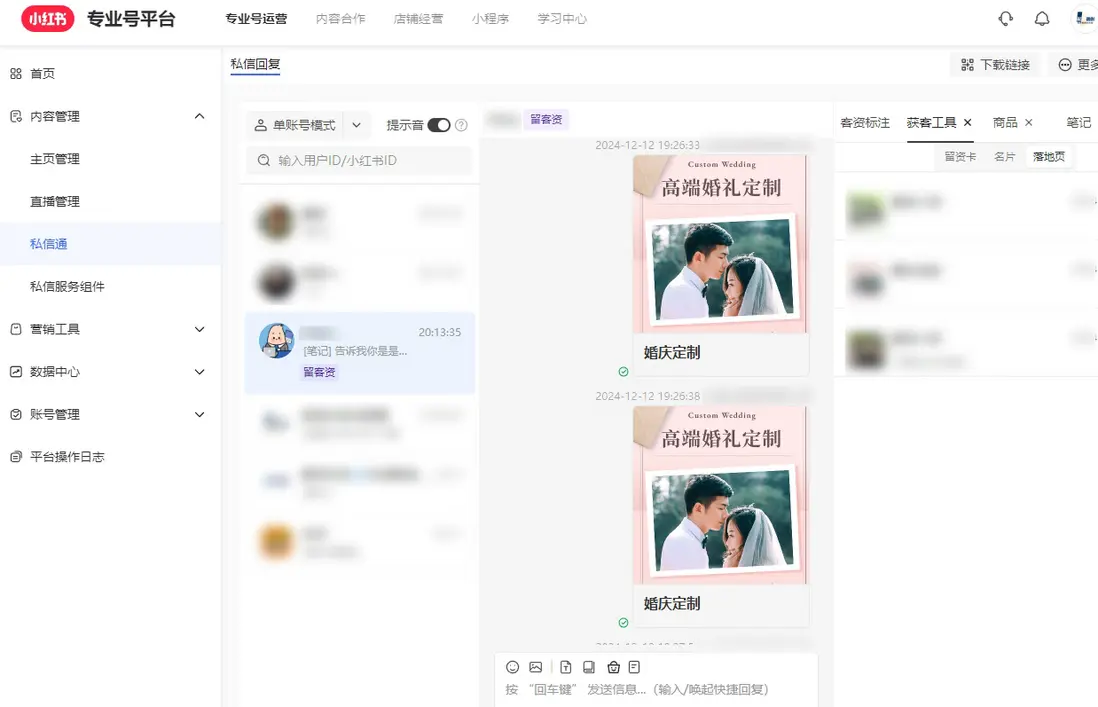Click the 平台操作日志 log icon
Viewport: 1098px width, 707px height.
pos(16,457)
